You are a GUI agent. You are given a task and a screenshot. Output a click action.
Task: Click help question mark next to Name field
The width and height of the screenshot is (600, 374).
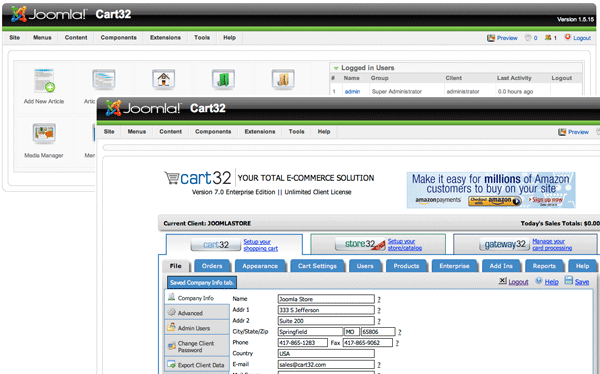click(379, 300)
